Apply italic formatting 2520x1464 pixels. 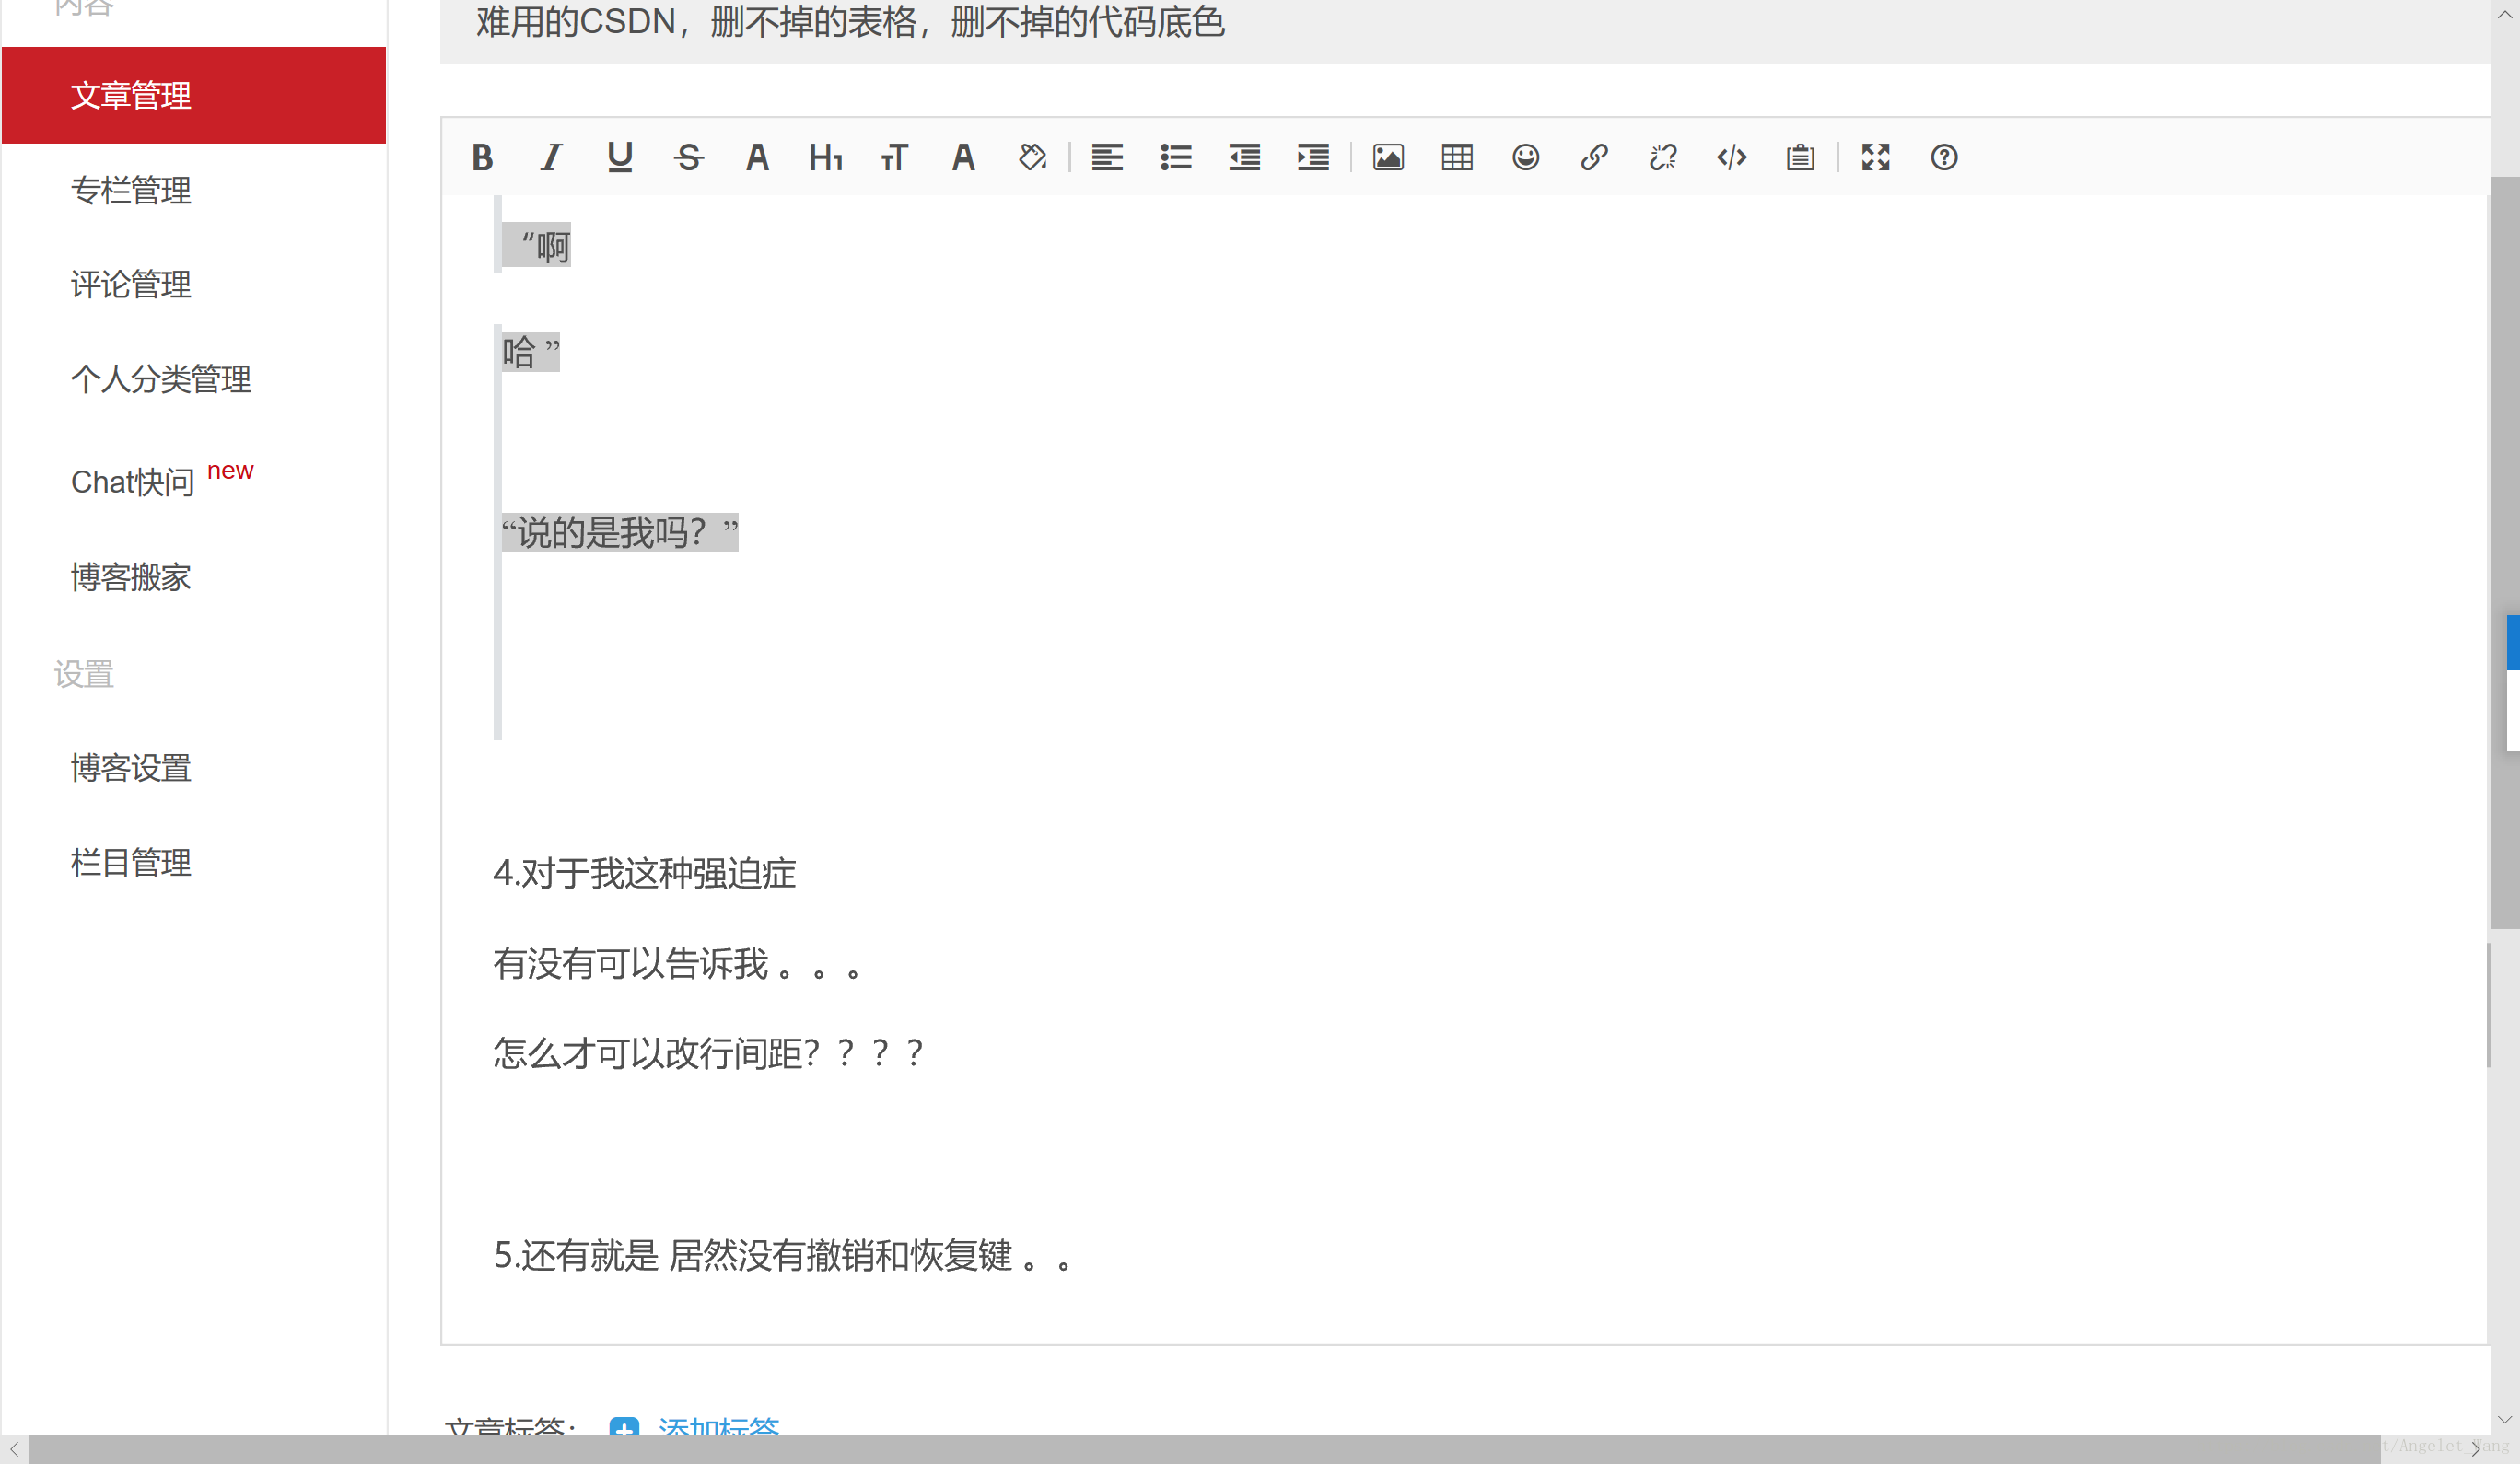tap(551, 157)
